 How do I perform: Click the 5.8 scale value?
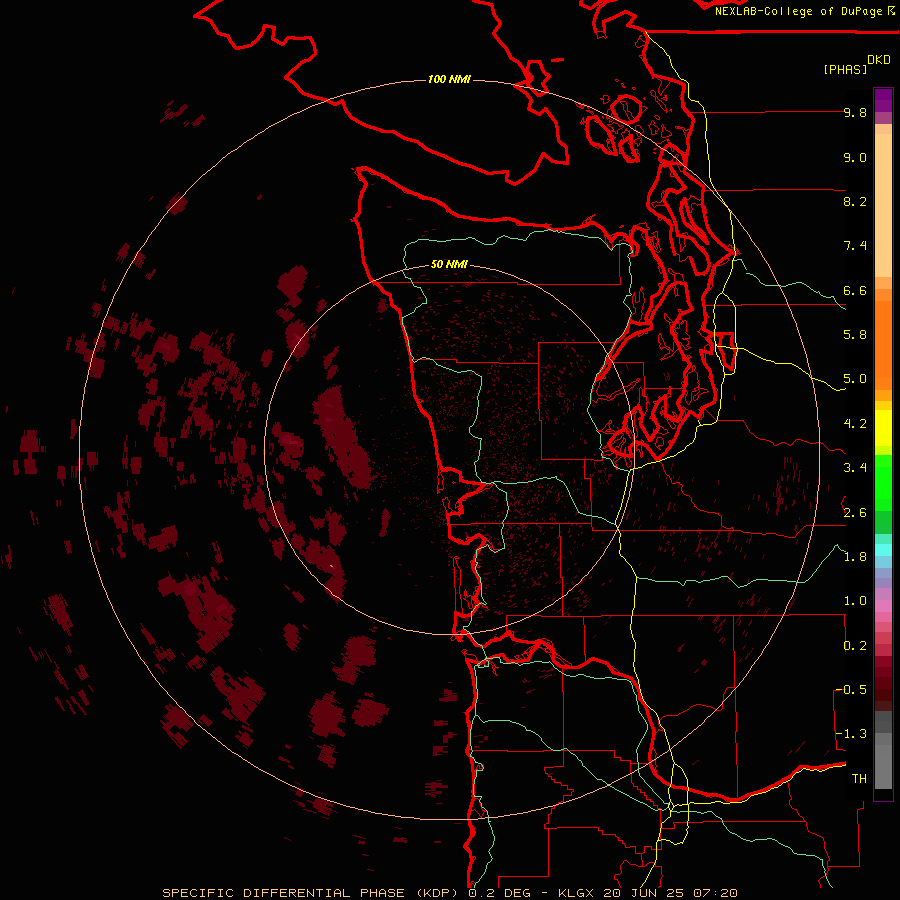(x=855, y=335)
